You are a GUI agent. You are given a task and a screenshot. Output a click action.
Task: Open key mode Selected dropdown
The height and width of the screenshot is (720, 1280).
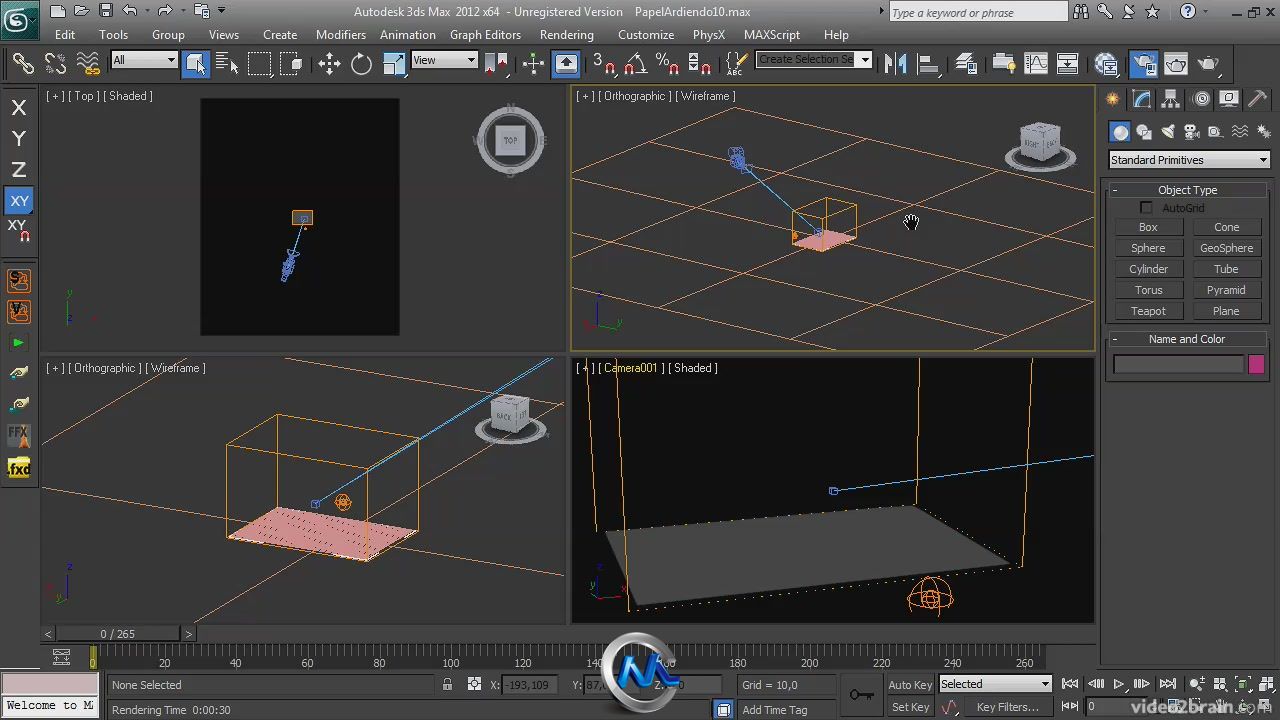coord(995,684)
